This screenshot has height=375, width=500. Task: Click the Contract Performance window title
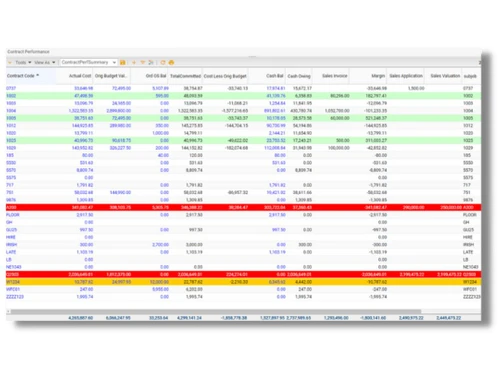(x=28, y=52)
